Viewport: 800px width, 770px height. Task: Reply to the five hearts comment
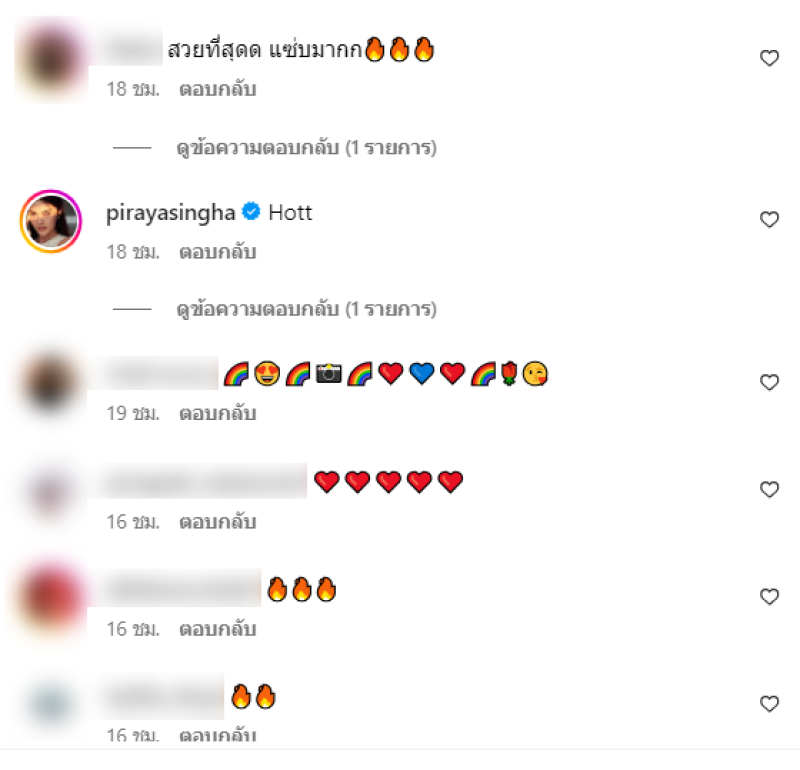coord(217,522)
